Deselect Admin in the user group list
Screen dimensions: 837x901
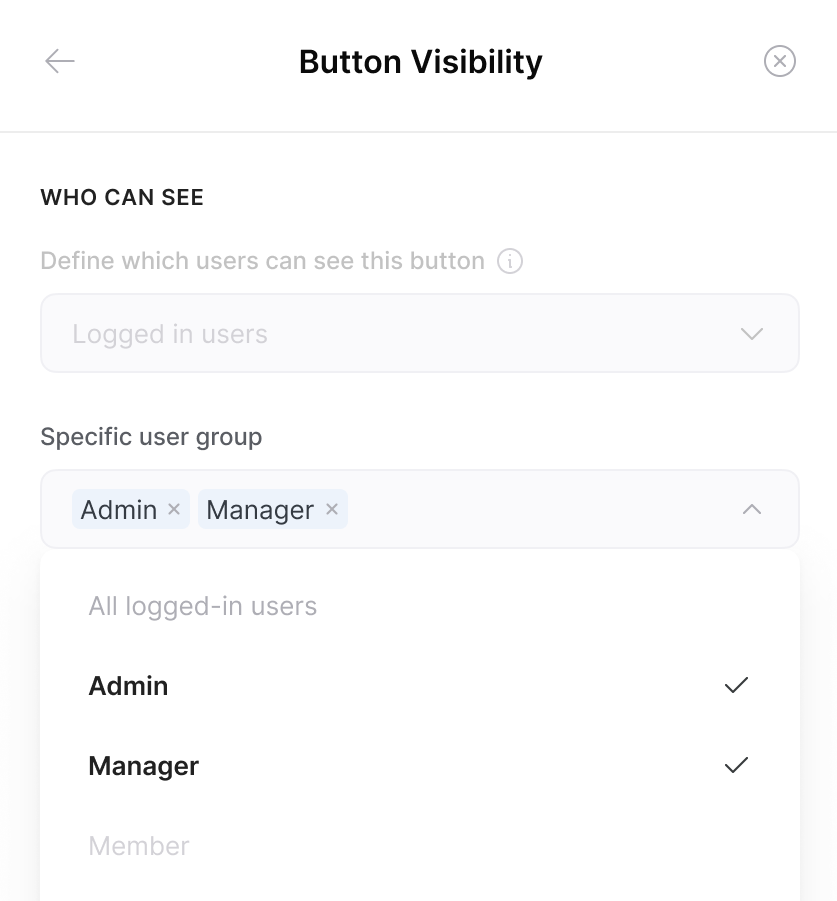point(128,685)
